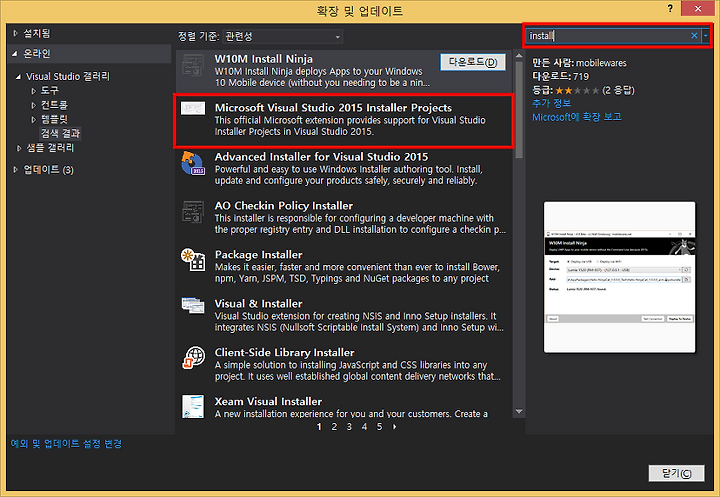720x497 pixels.
Task: Collapse the Visual Studio 갤러리 node
Action: (18, 77)
